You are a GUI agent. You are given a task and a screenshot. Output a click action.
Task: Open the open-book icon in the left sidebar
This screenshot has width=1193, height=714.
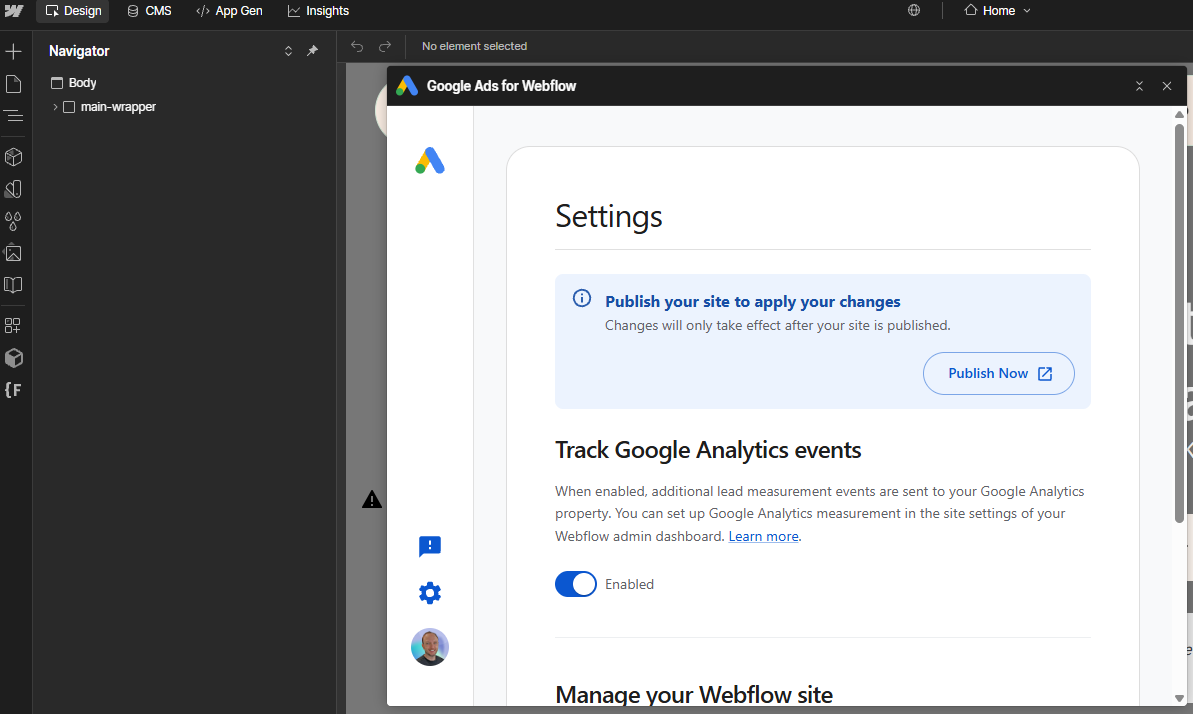[13, 285]
